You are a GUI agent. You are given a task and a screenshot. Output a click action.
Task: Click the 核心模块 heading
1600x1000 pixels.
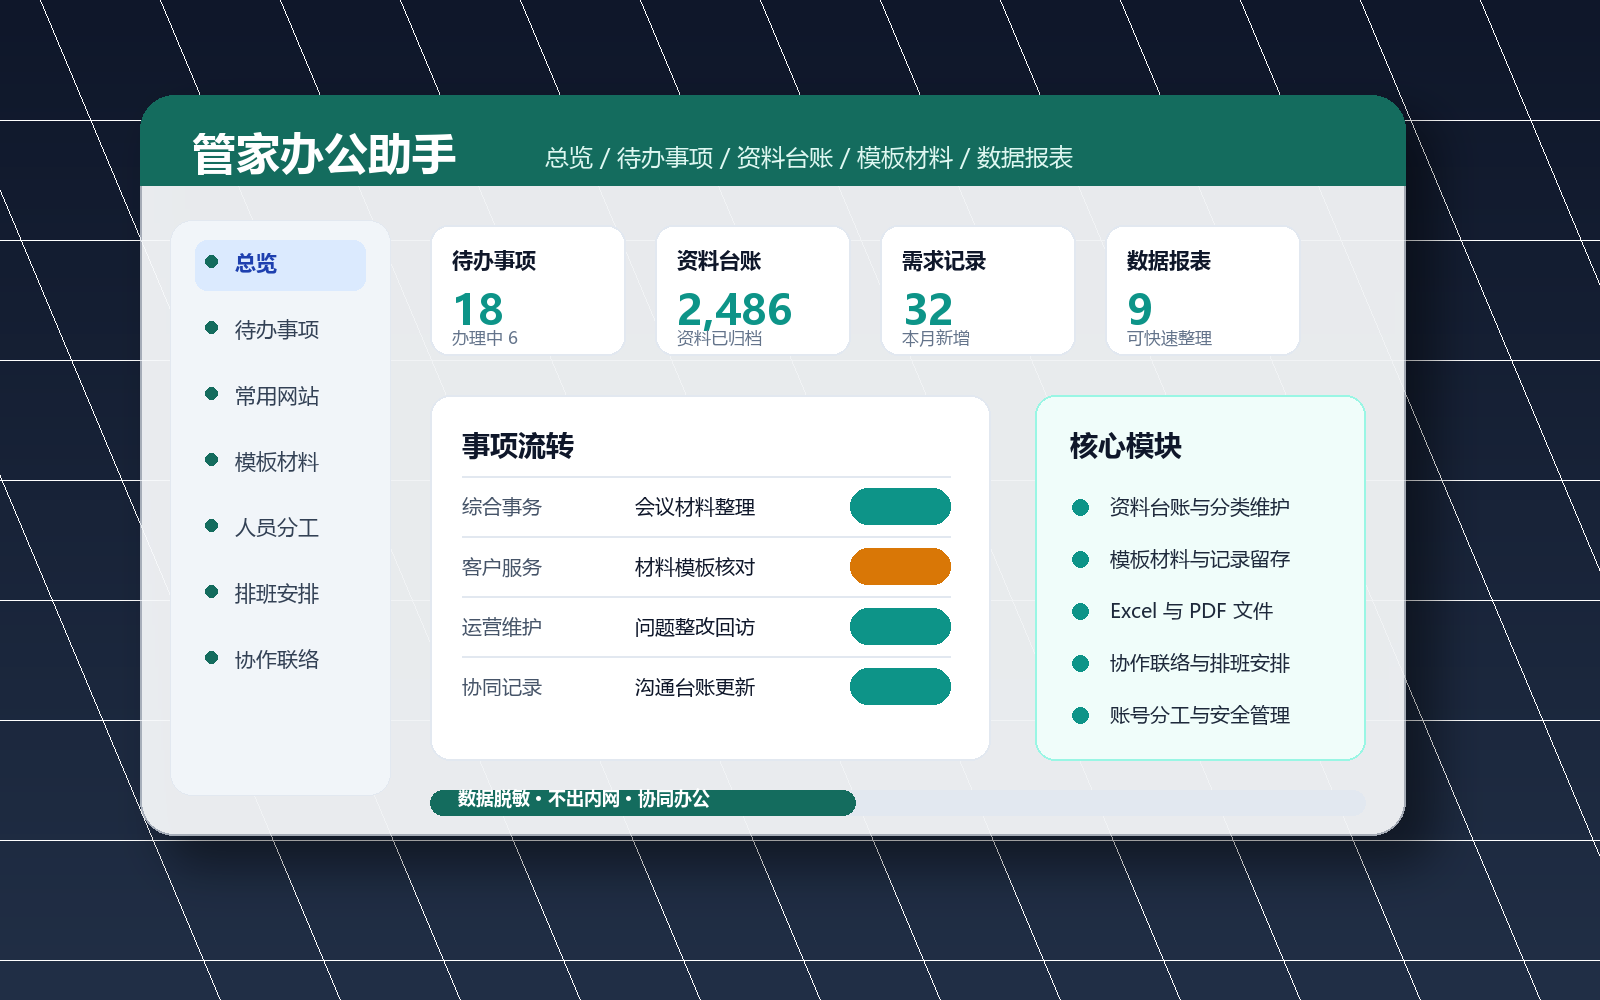coord(1126,446)
